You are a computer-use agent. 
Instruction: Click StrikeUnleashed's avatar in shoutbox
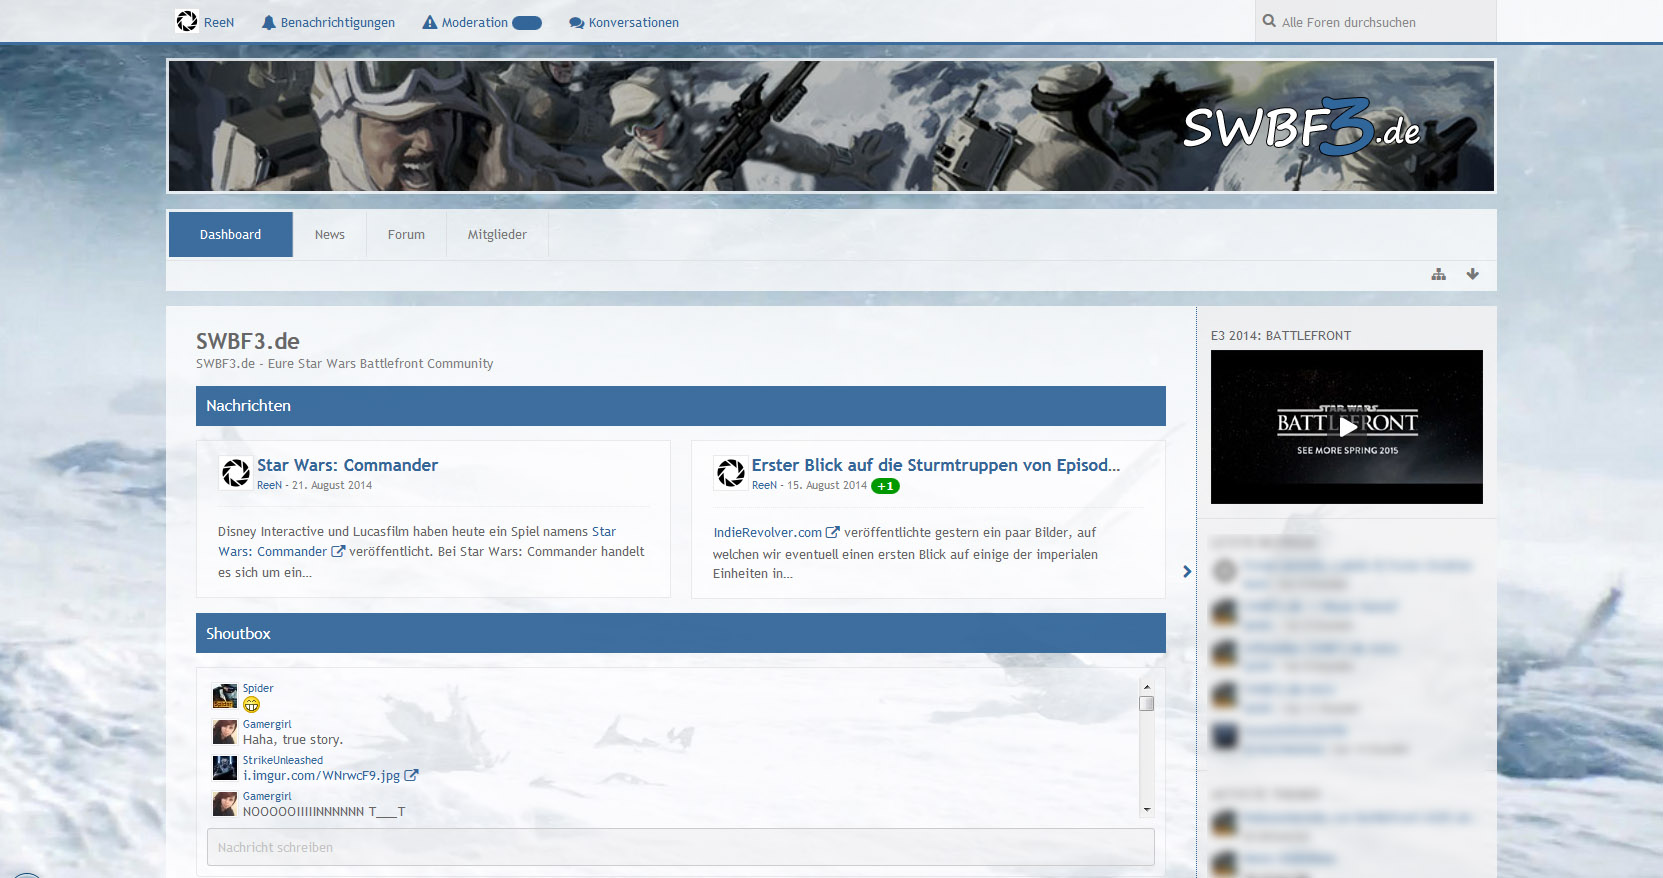[225, 768]
